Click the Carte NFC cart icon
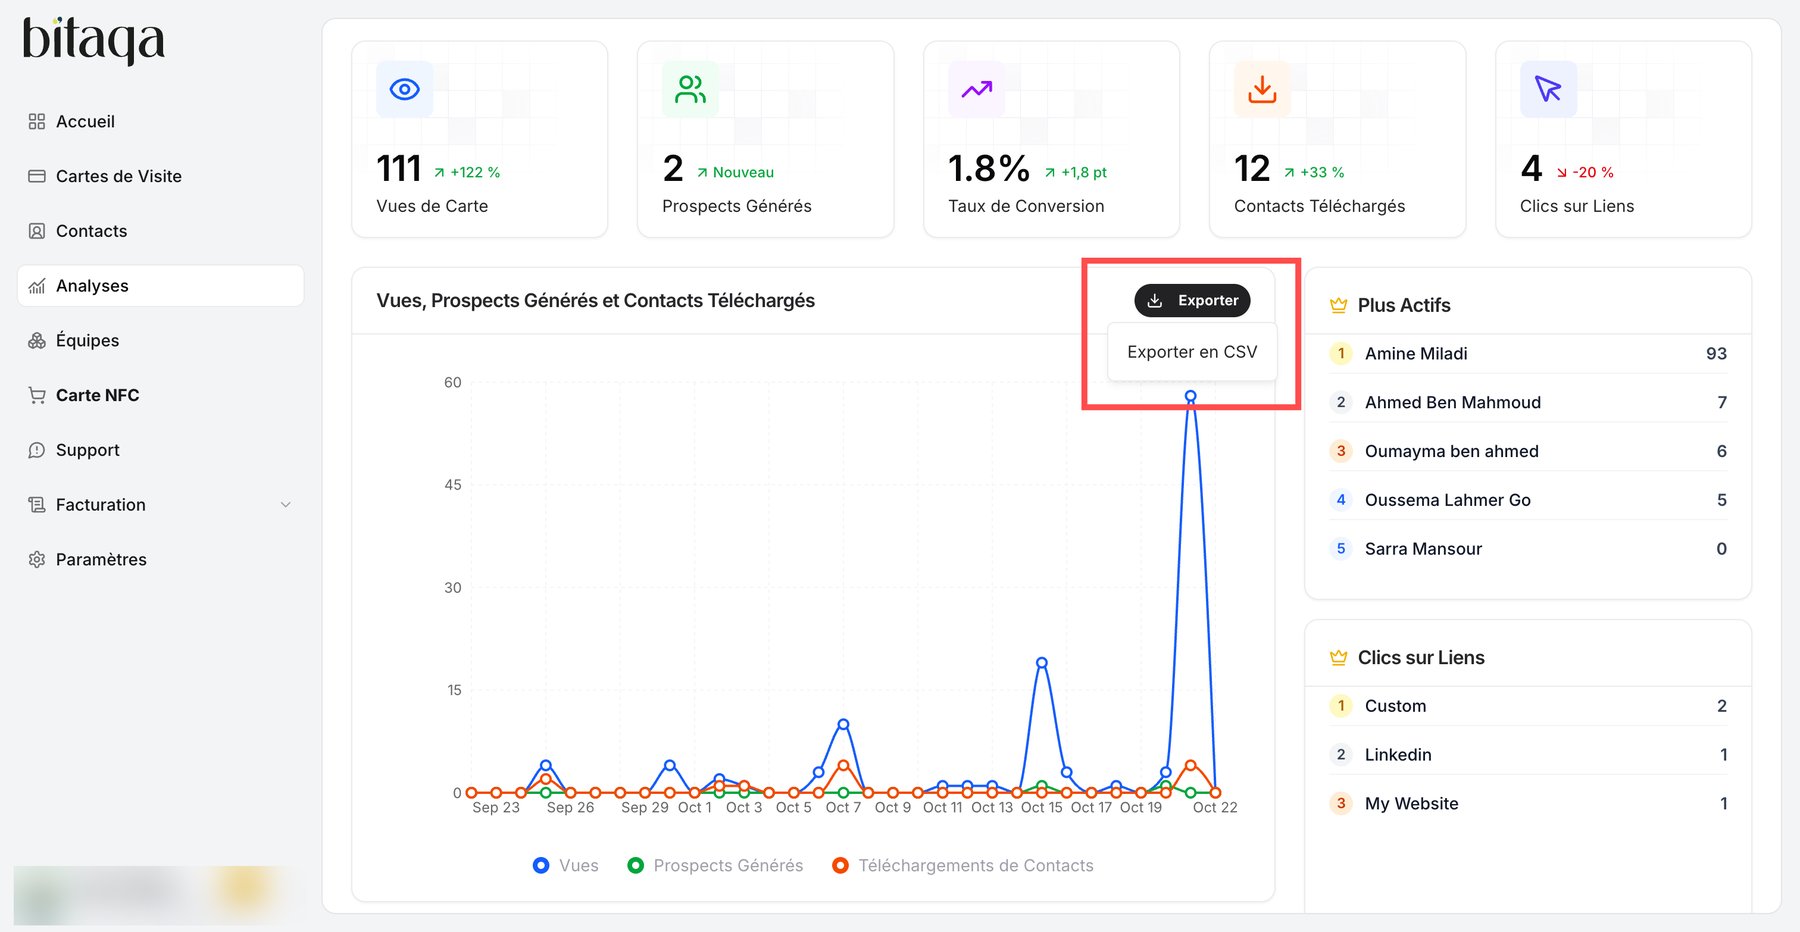This screenshot has height=932, width=1800. coord(37,396)
